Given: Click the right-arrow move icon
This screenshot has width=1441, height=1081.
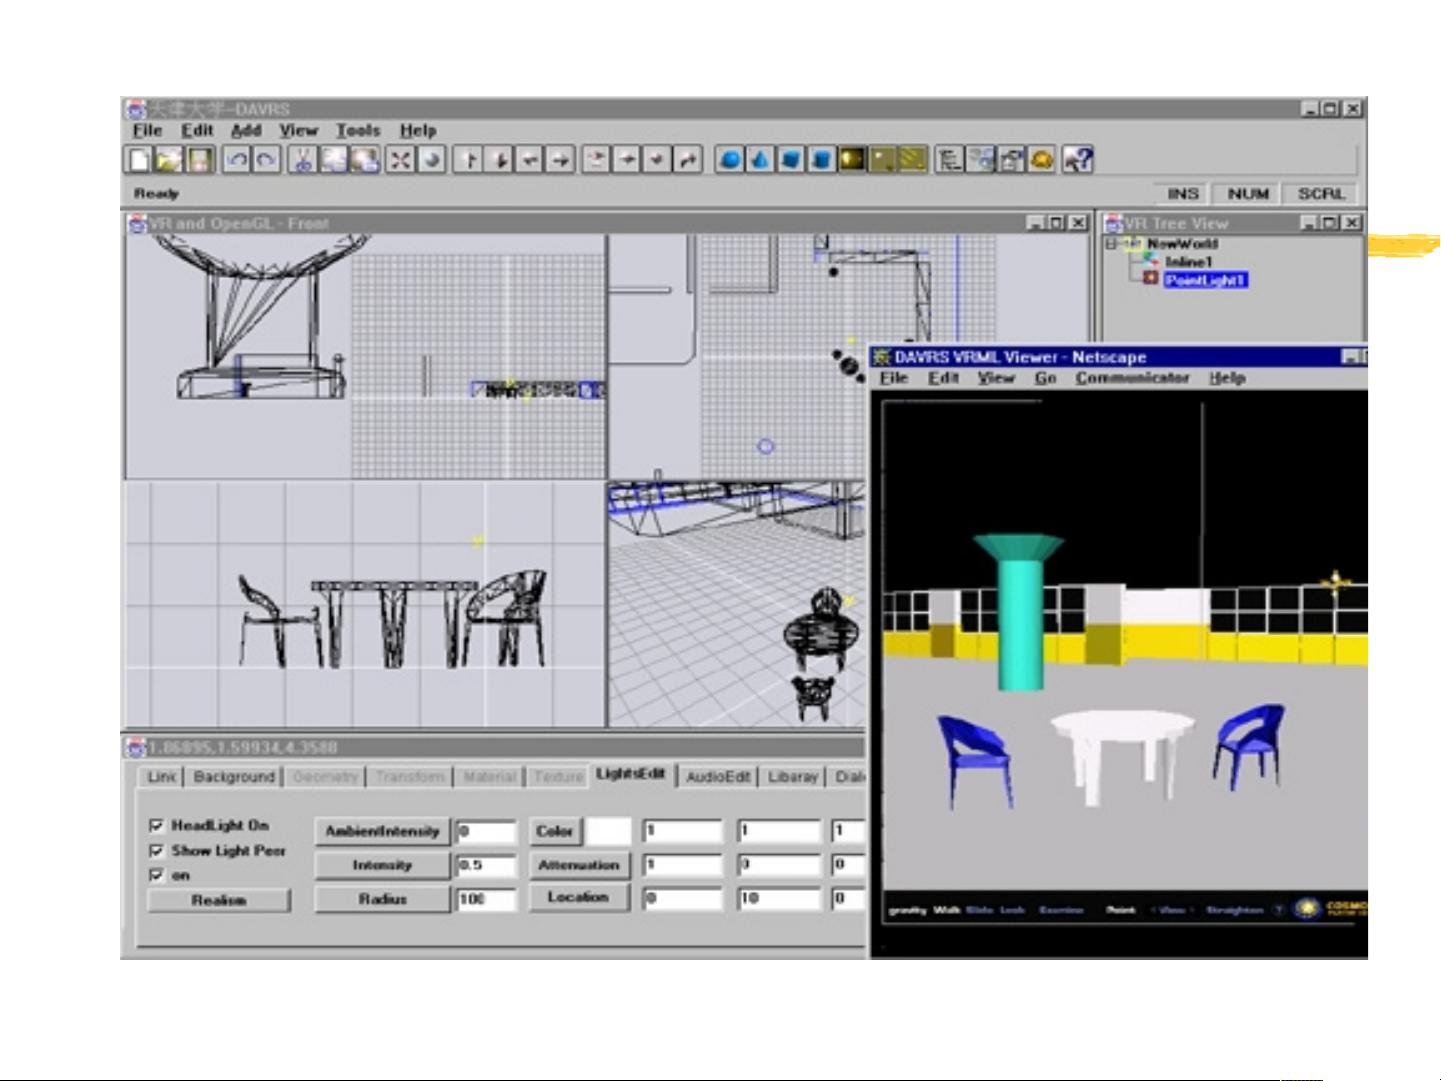Looking at the screenshot, I should tap(560, 159).
